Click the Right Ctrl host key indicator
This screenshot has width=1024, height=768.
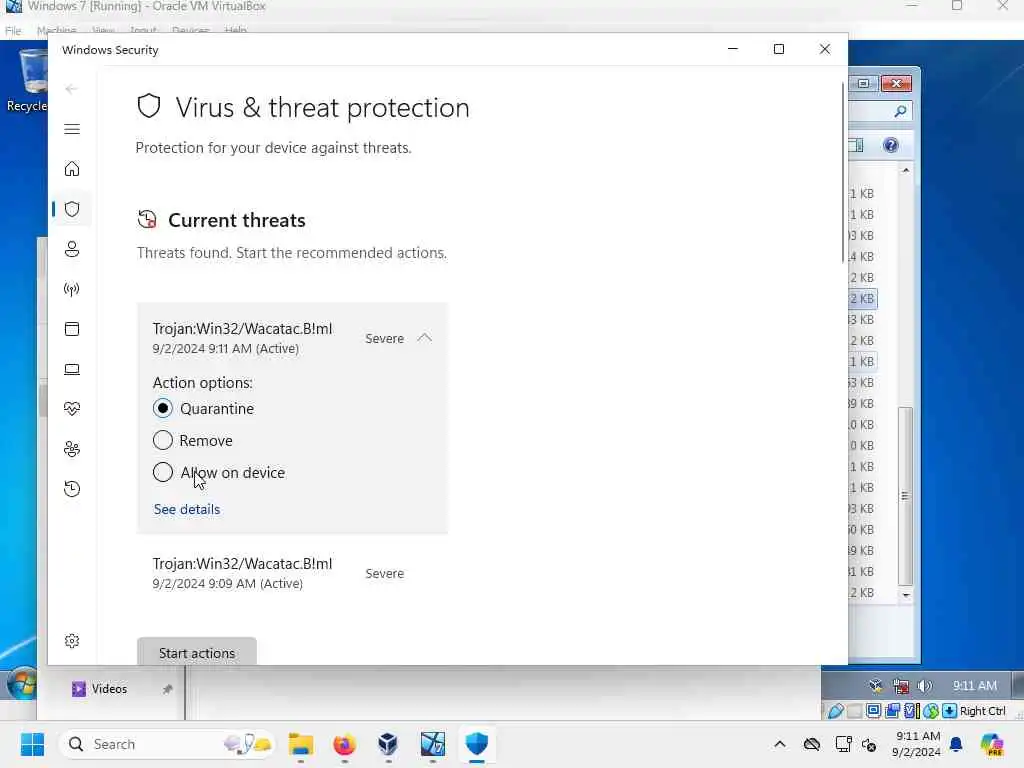982,711
